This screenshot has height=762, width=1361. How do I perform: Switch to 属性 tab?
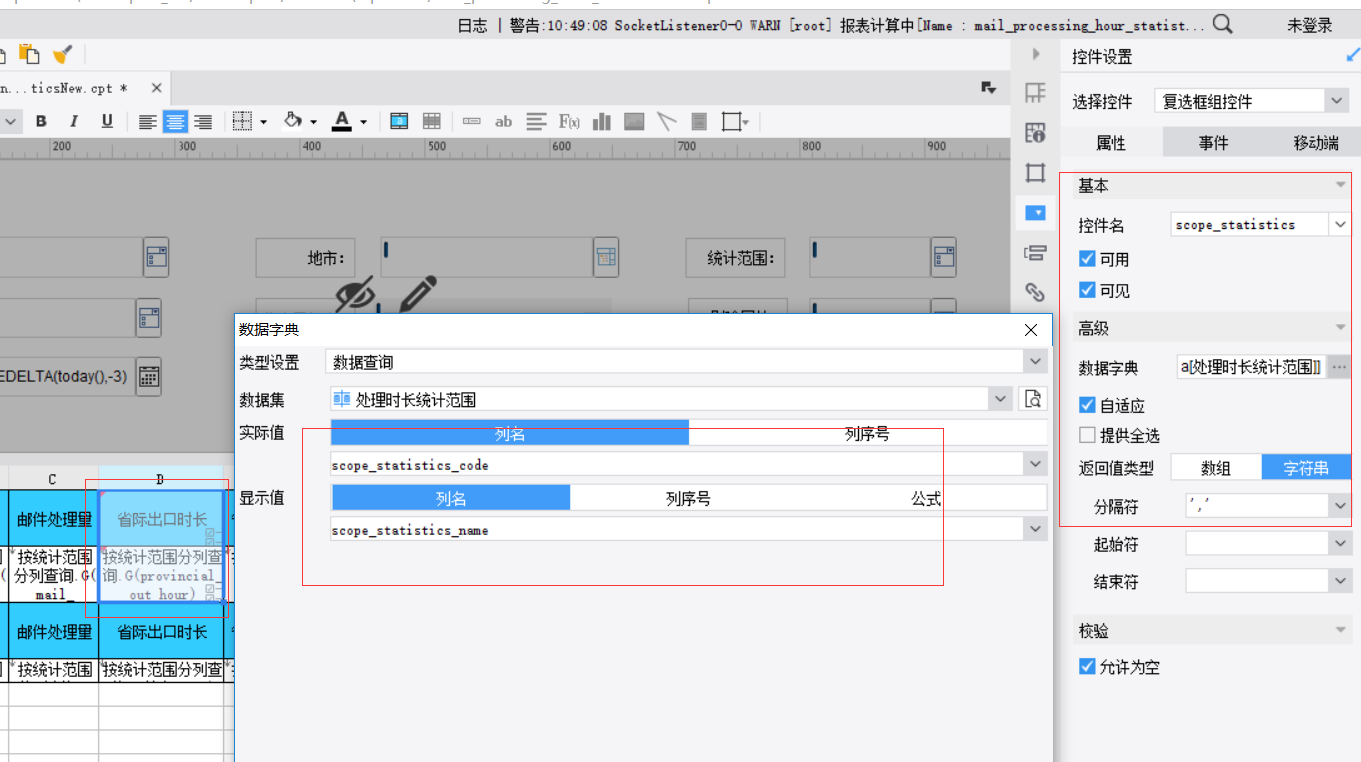tap(1111, 143)
